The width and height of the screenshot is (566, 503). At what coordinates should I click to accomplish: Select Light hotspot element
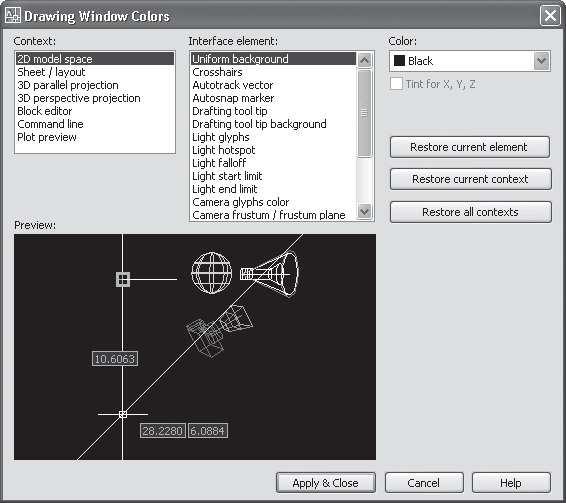[x=273, y=150]
